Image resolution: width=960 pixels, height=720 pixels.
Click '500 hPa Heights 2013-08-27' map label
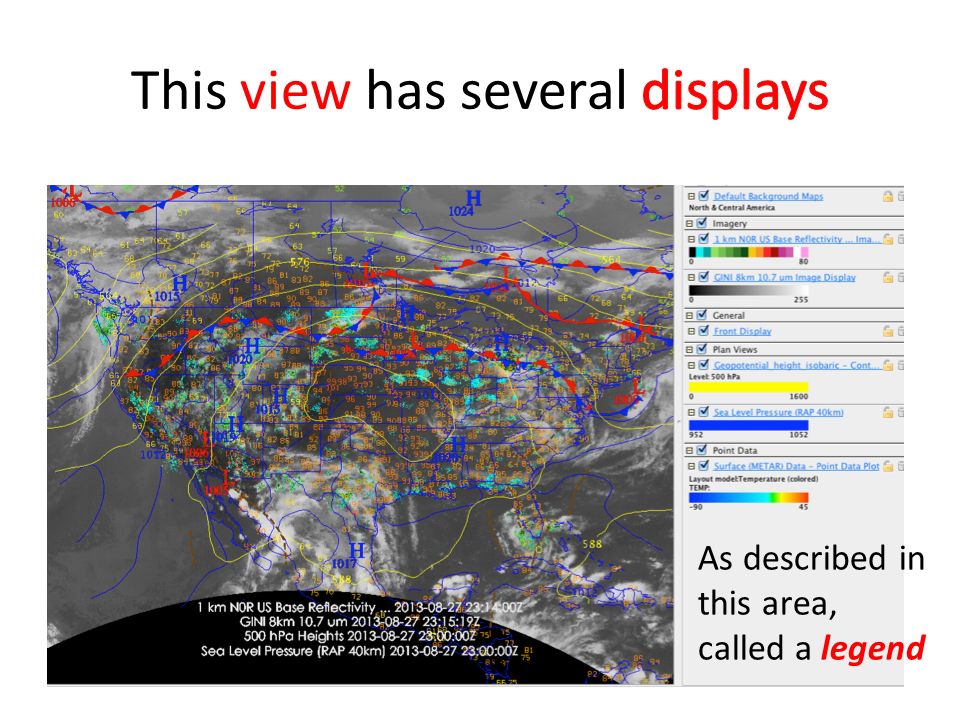tap(359, 637)
